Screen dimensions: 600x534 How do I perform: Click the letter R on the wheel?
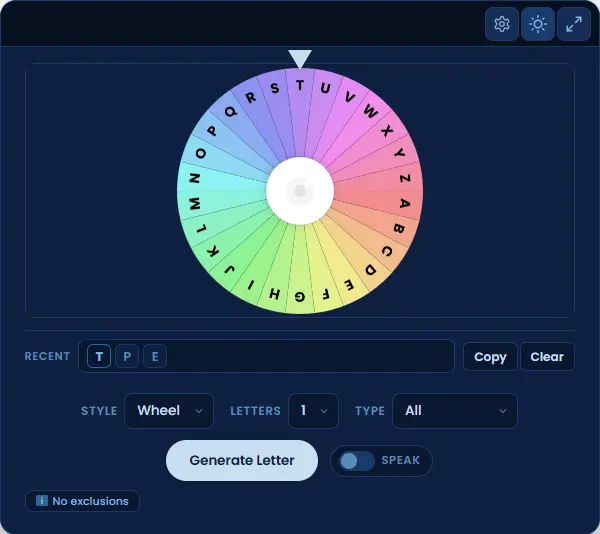point(251,97)
